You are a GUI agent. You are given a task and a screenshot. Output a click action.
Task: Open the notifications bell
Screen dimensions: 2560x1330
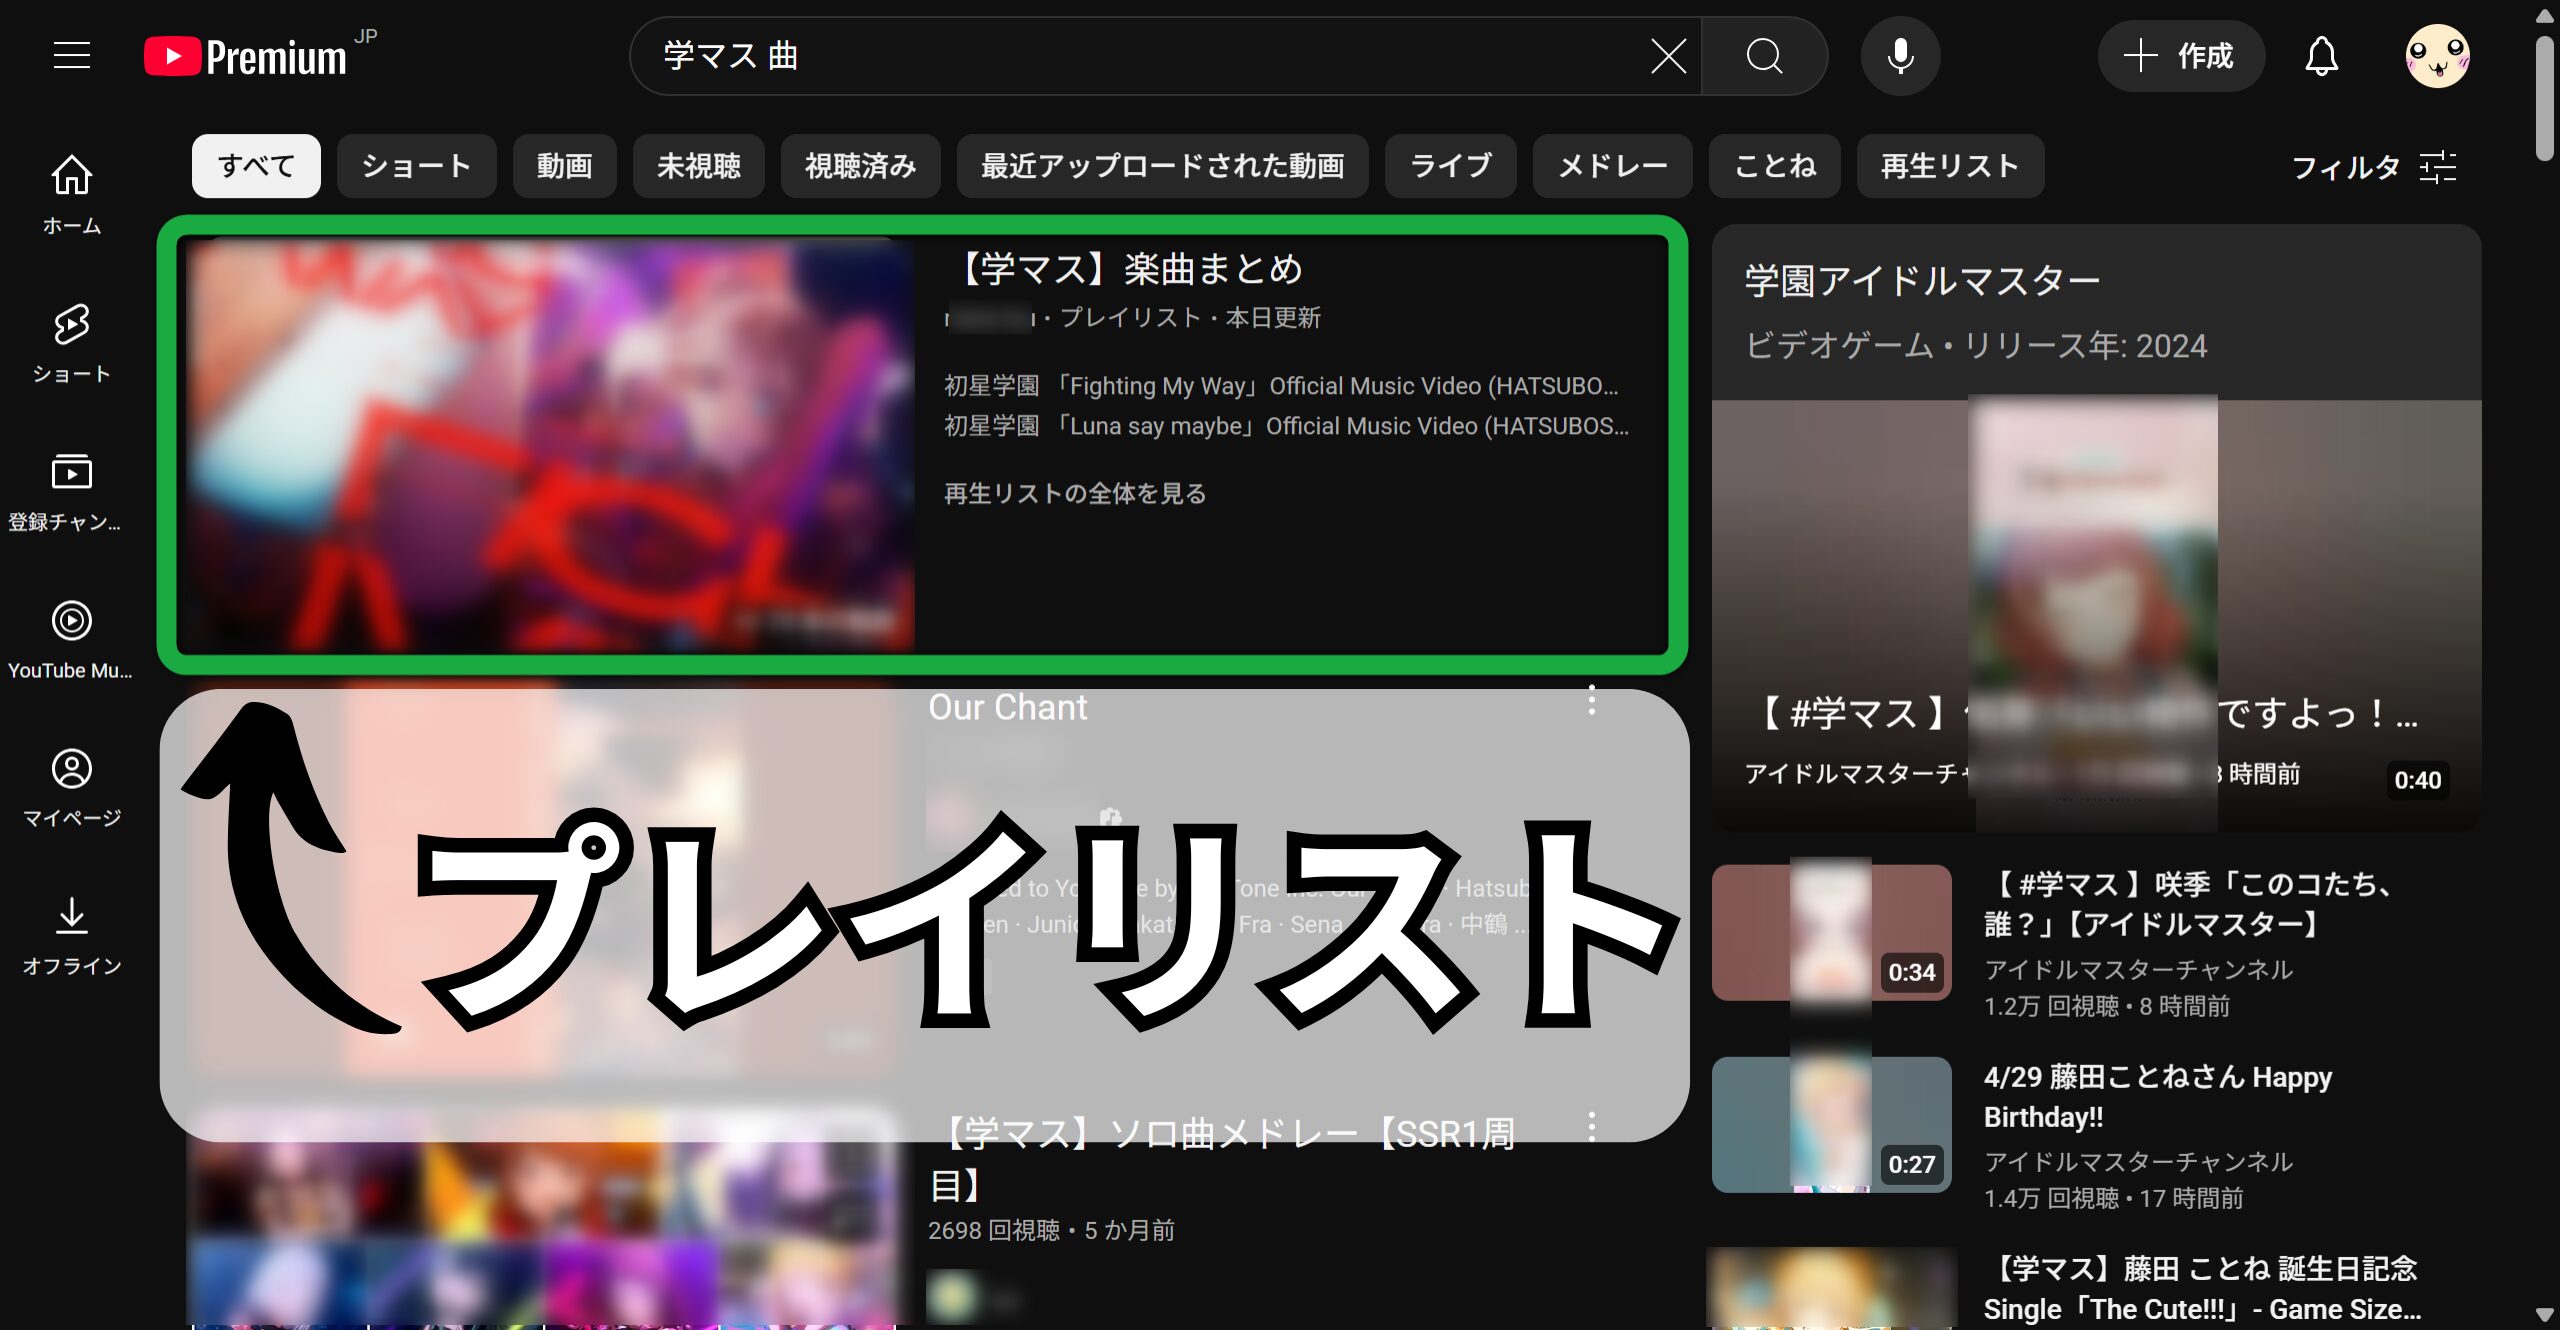click(x=2321, y=56)
